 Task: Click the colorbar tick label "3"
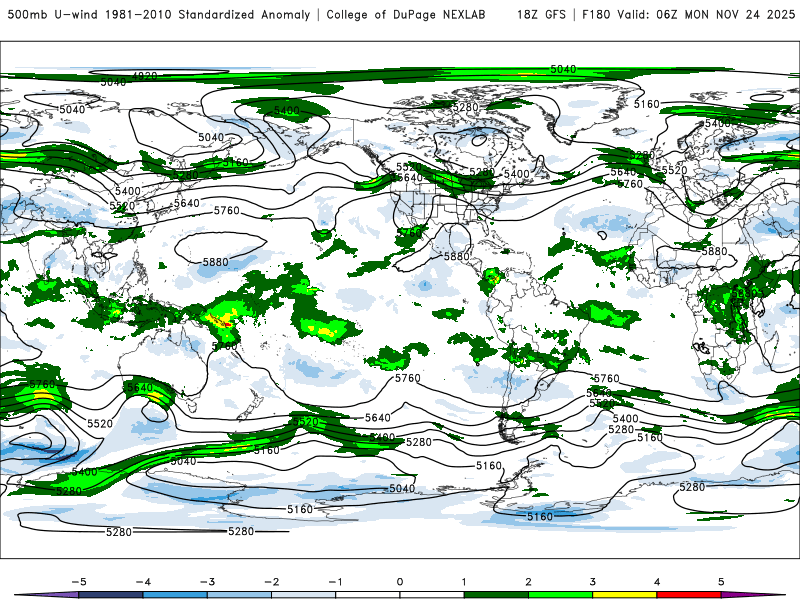[592, 582]
